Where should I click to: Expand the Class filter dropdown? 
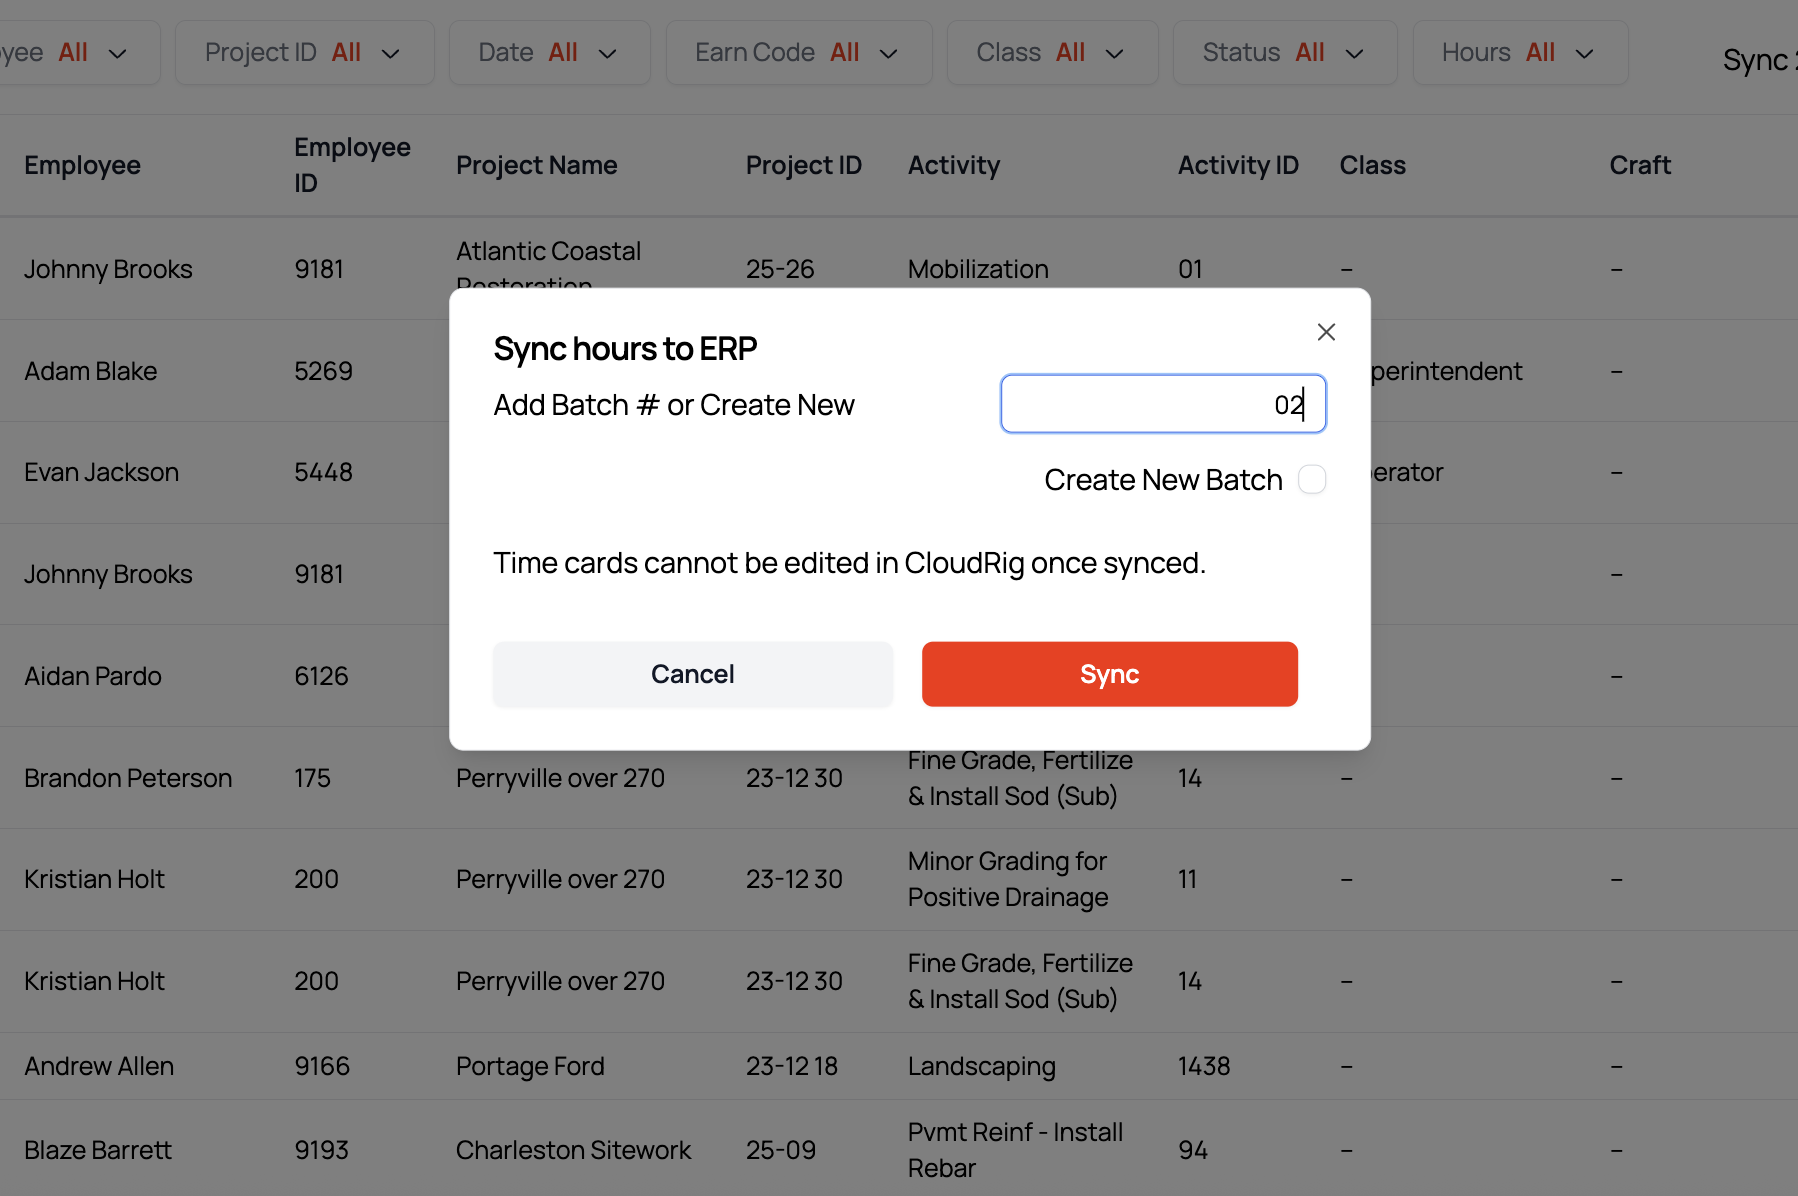(1053, 52)
